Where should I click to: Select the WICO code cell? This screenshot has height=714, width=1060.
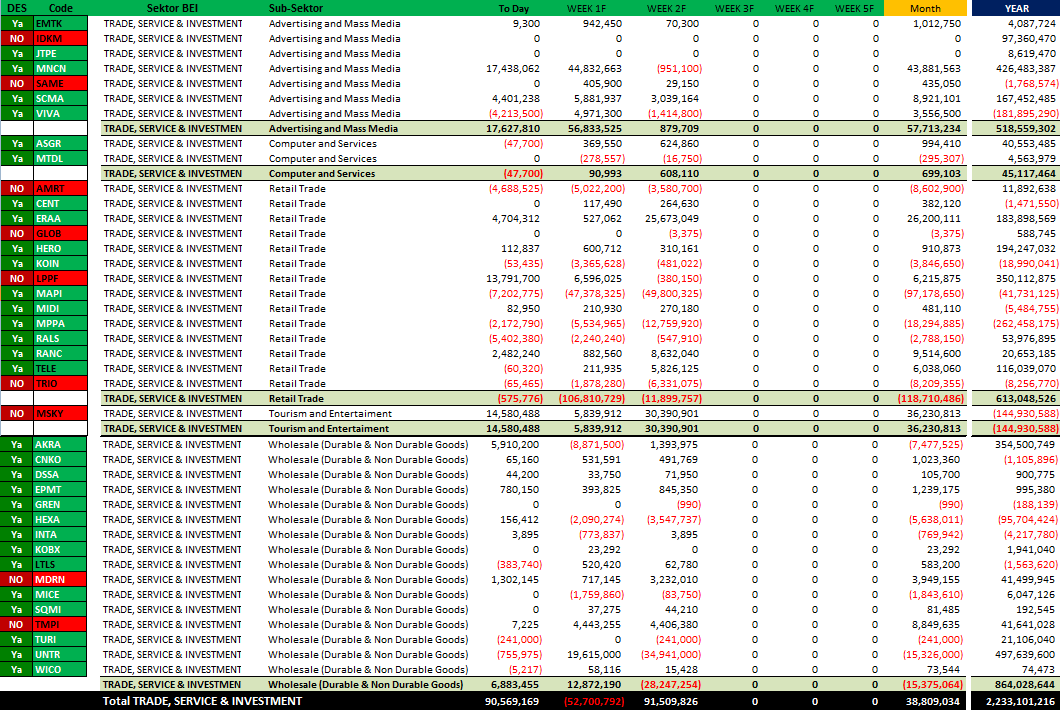coord(60,669)
